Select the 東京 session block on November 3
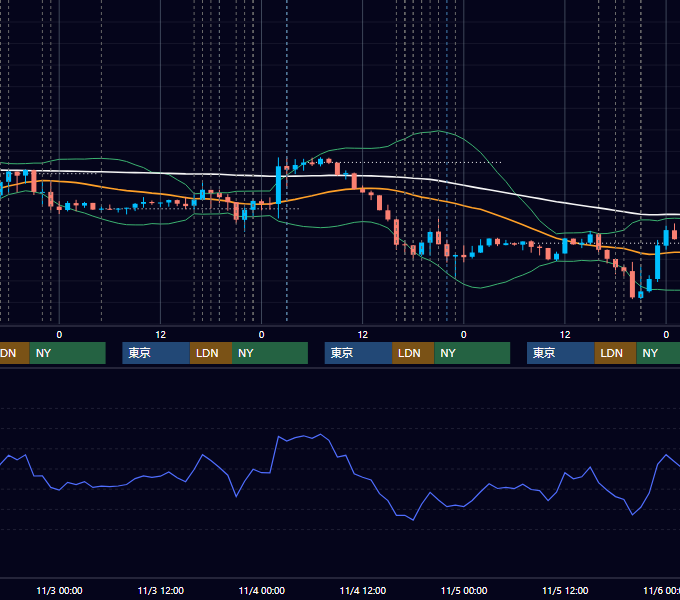The width and height of the screenshot is (680, 600). click(x=156, y=353)
